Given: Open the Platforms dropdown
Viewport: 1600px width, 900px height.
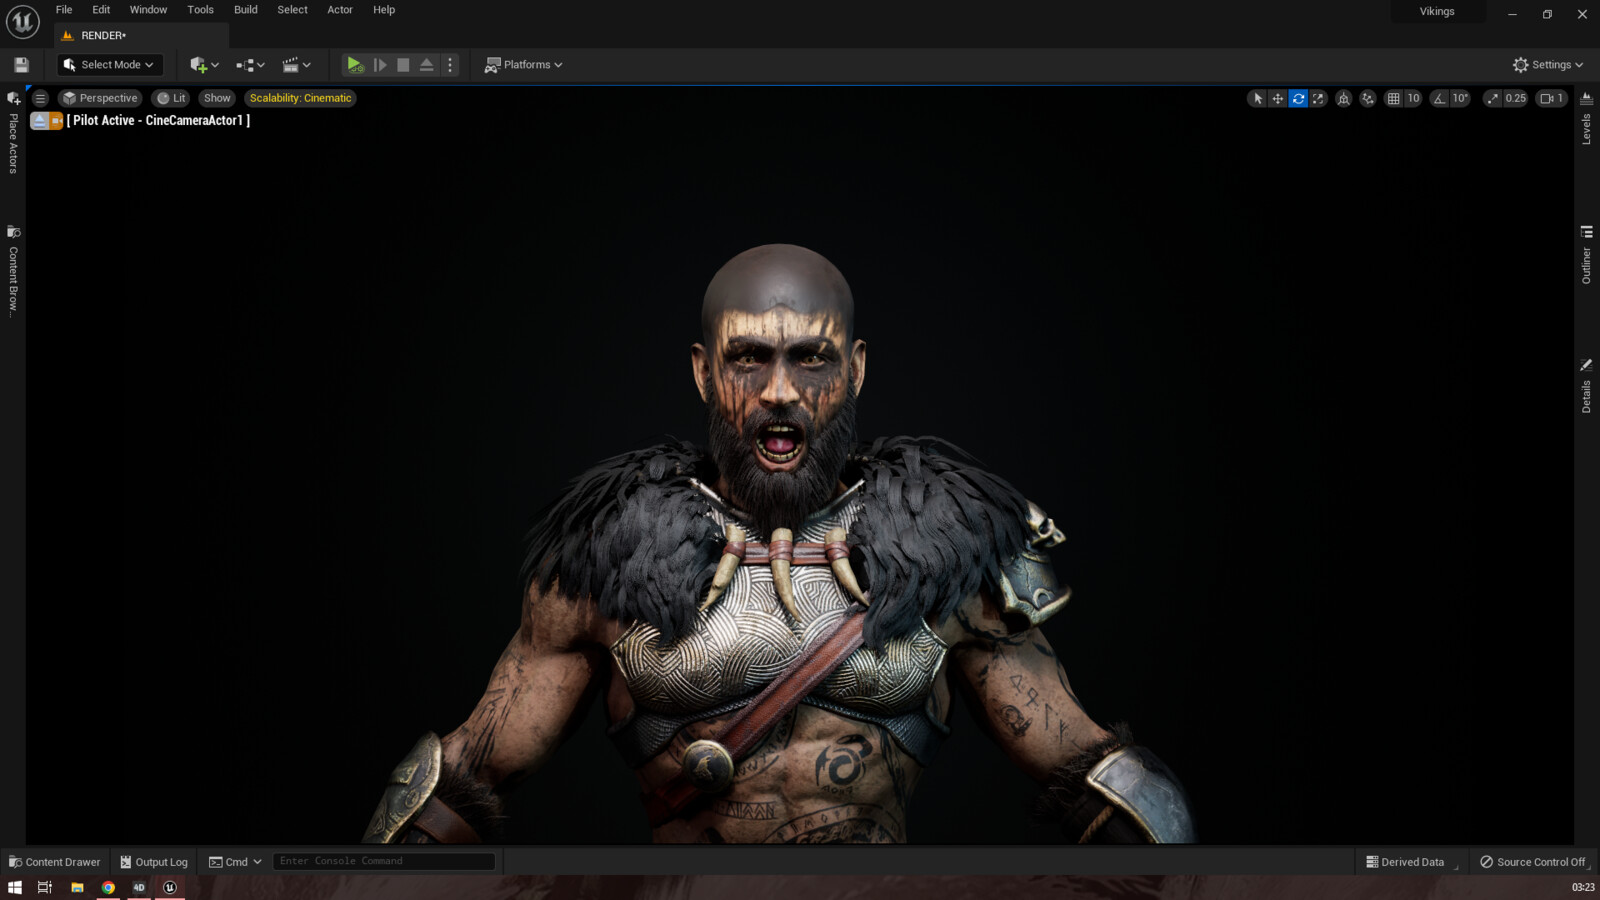Looking at the screenshot, I should 523,65.
